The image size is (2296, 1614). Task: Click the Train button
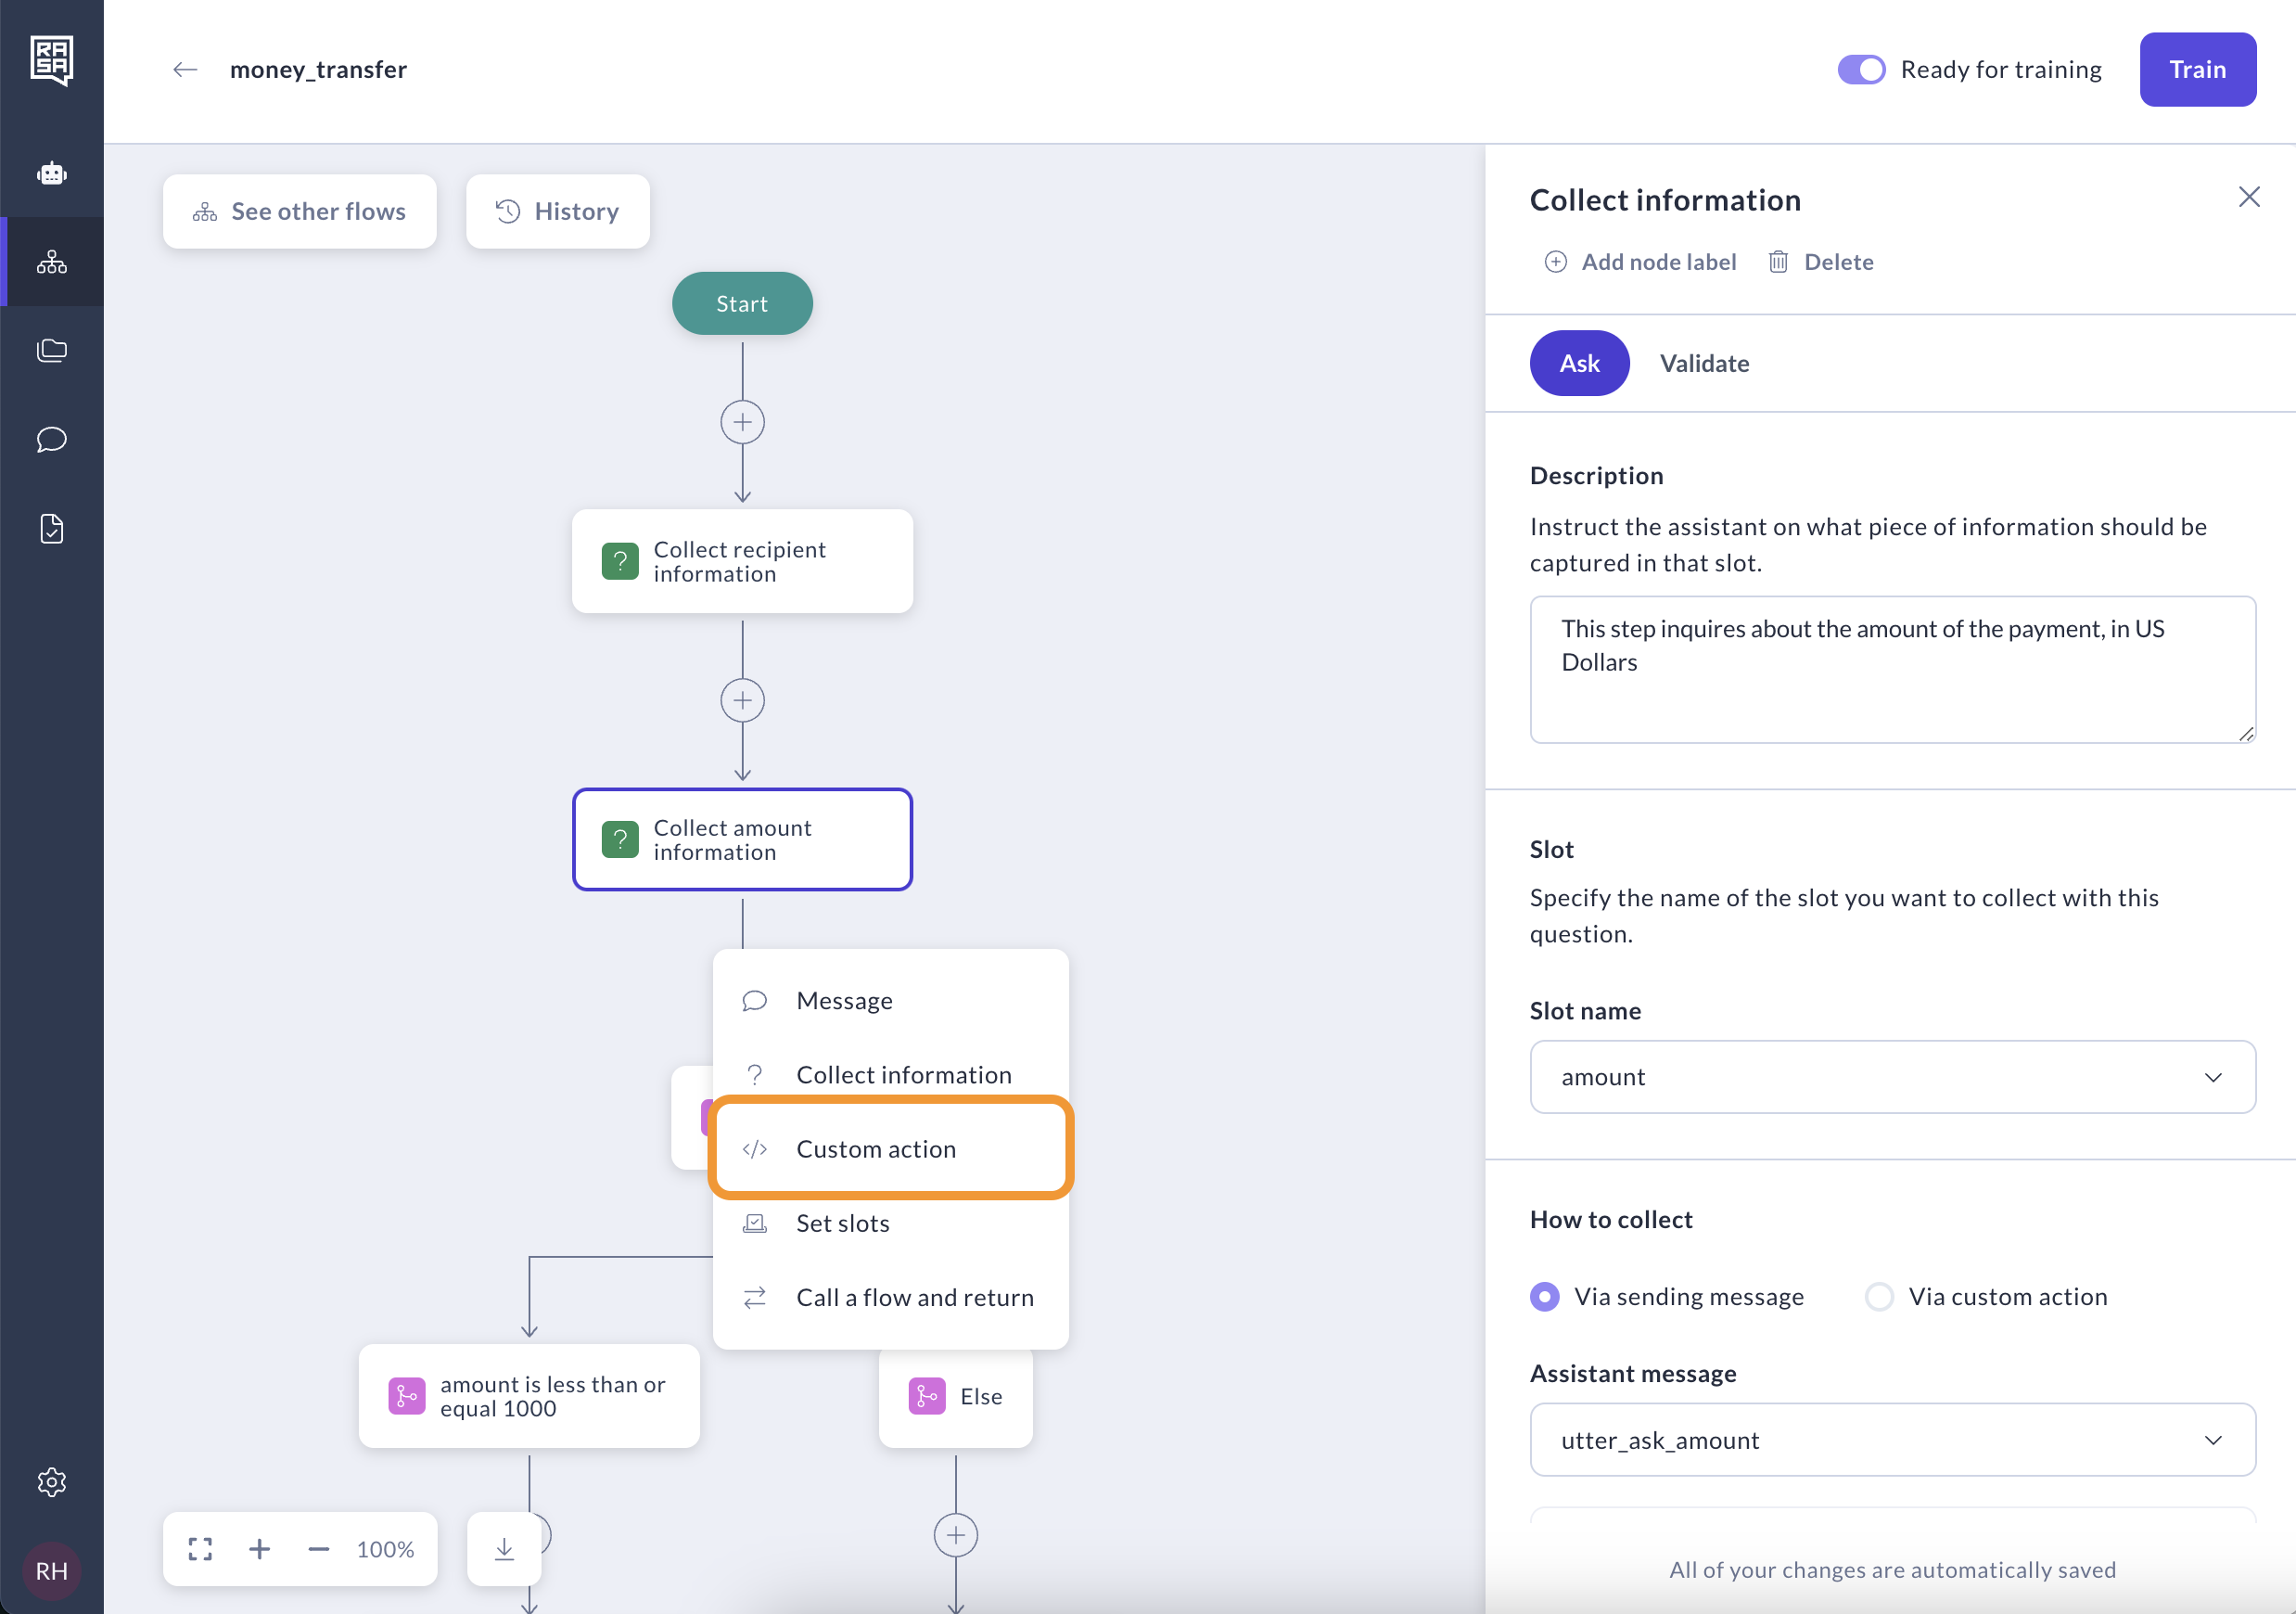coord(2196,69)
